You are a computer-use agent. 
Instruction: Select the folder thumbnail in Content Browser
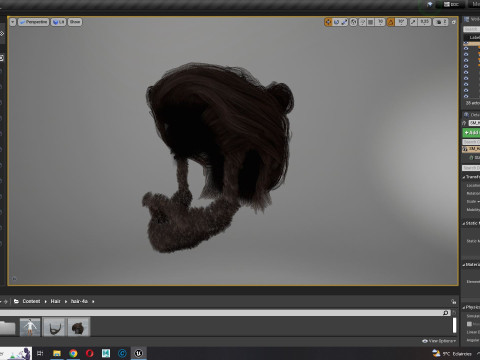tap(7, 327)
